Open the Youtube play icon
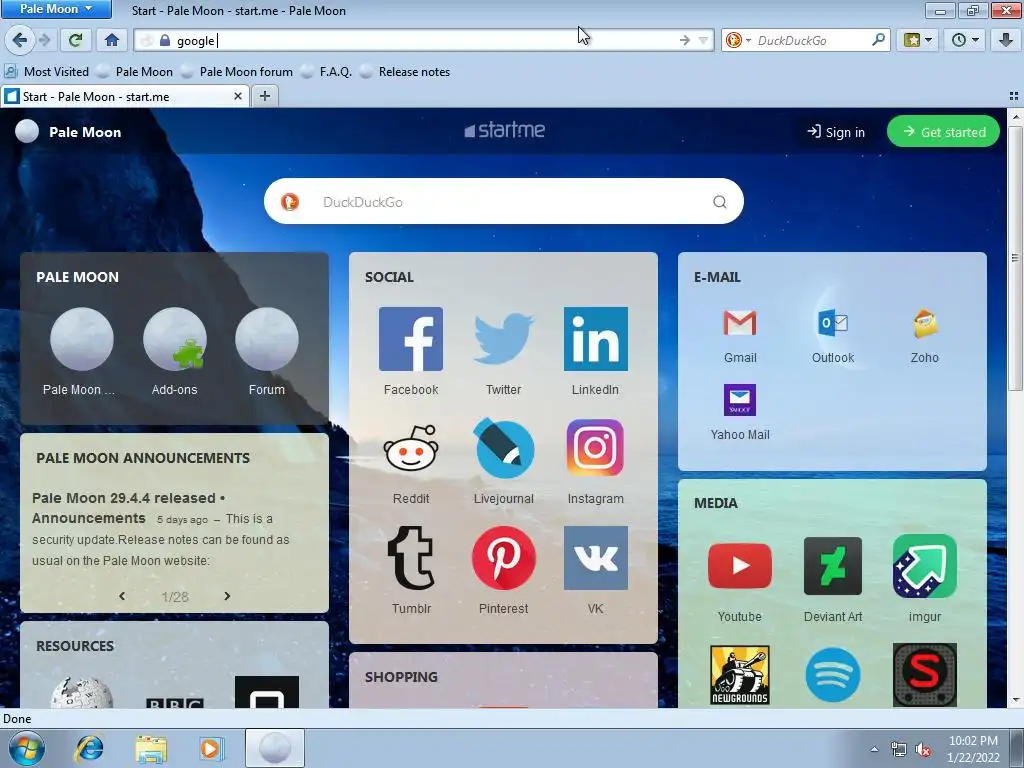 (x=740, y=566)
